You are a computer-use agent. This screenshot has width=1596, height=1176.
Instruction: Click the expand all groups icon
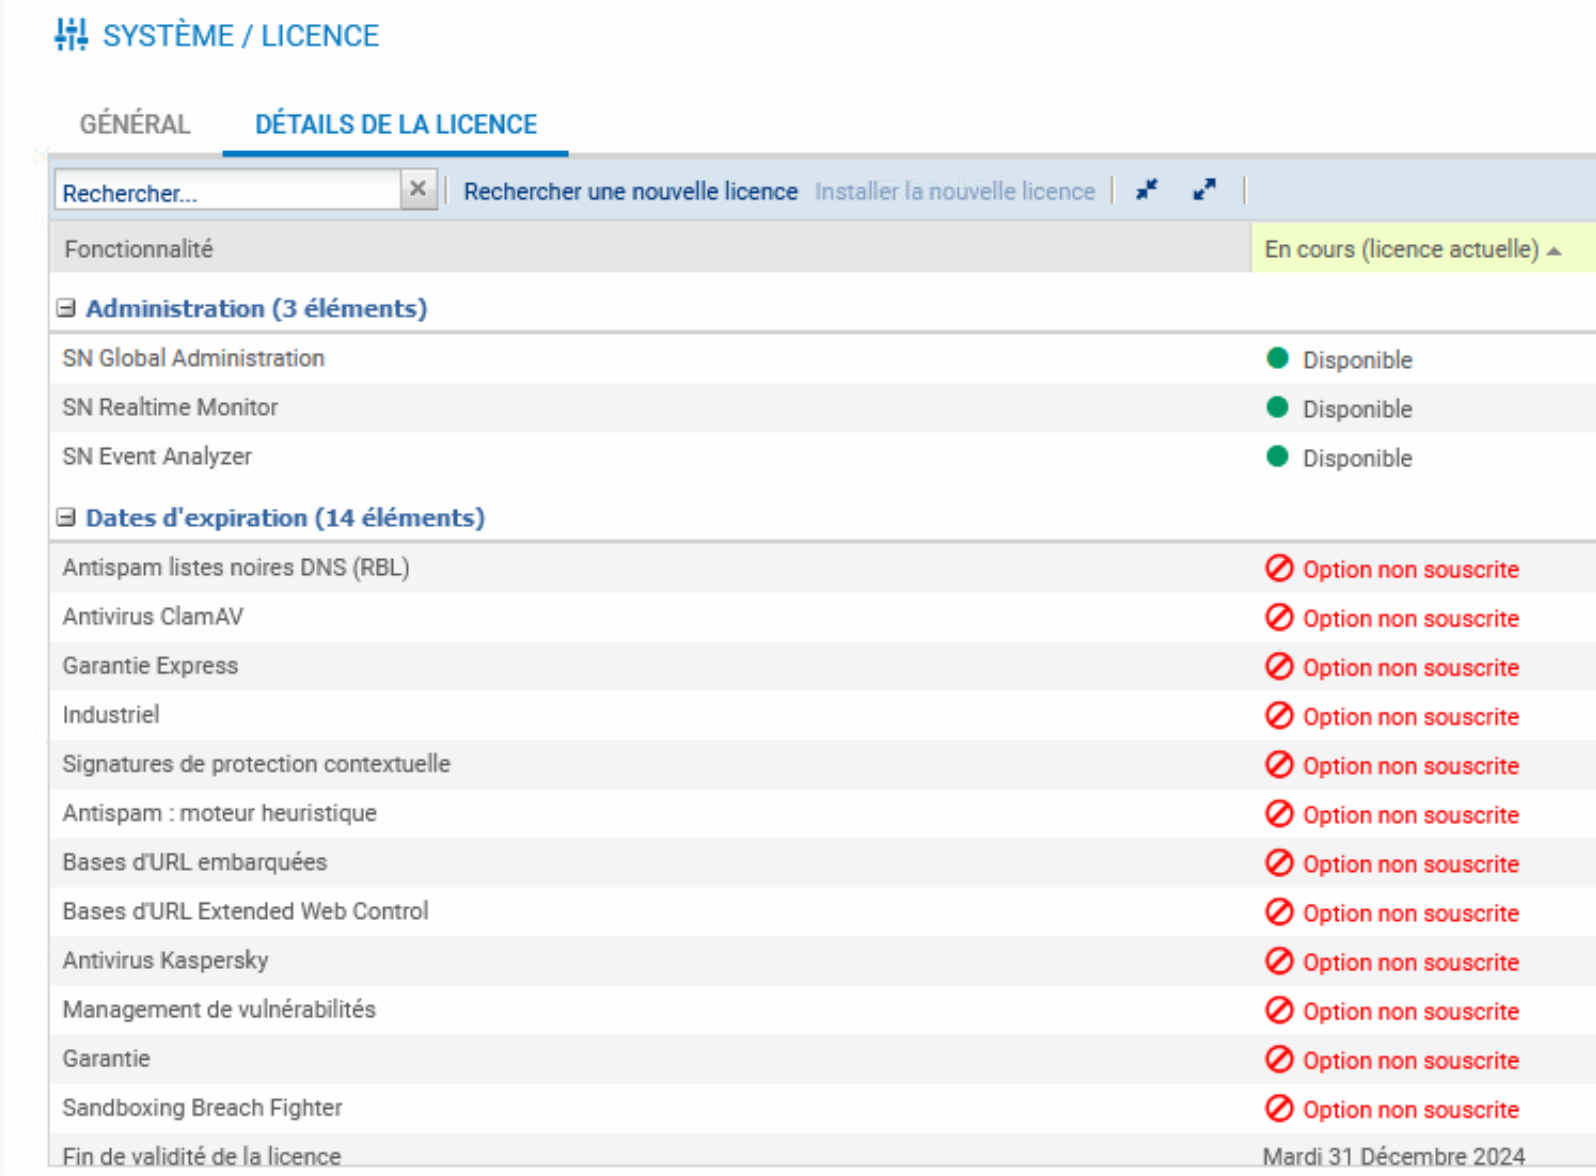click(x=1204, y=190)
